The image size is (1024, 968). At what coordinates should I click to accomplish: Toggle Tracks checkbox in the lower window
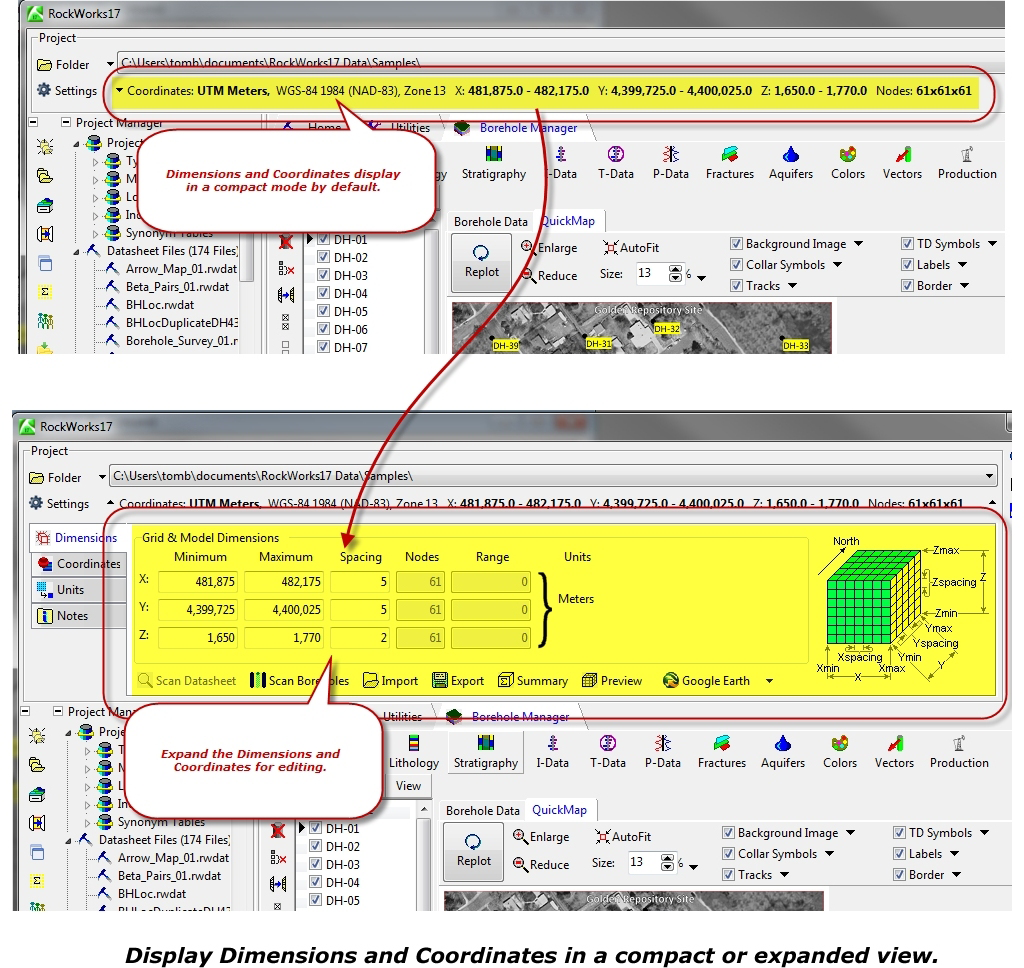point(728,875)
